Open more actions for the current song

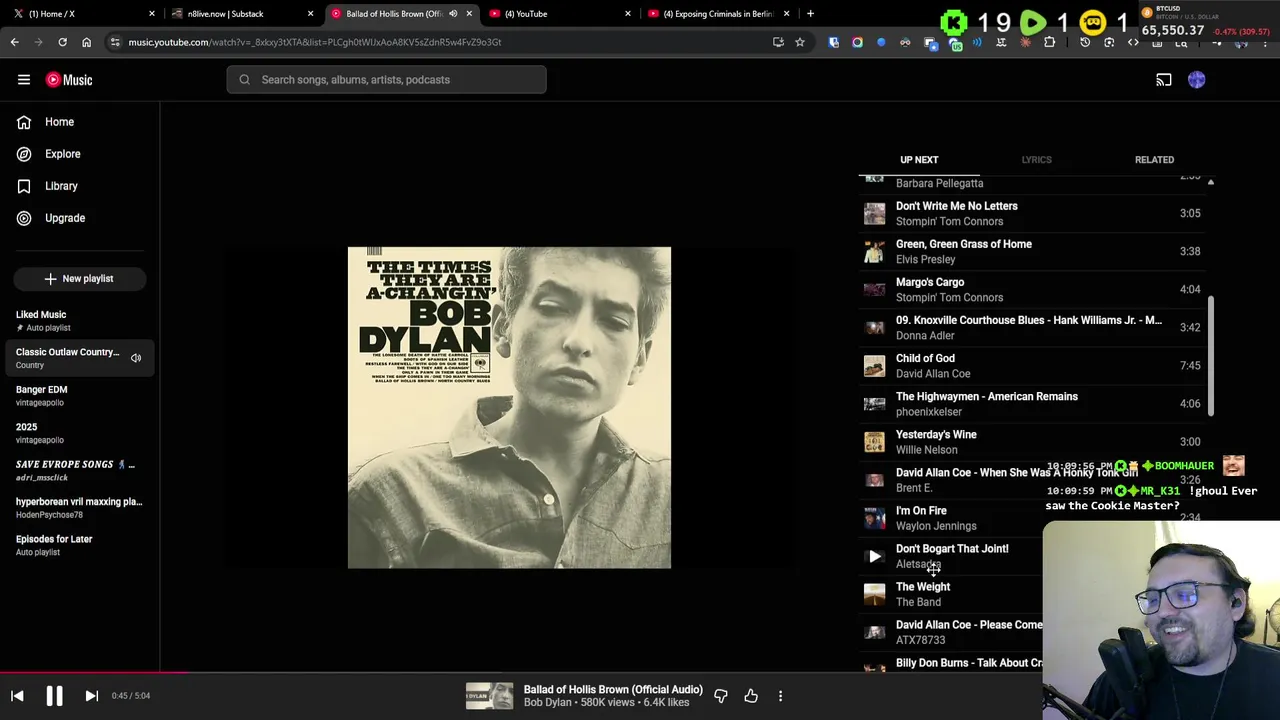780,696
